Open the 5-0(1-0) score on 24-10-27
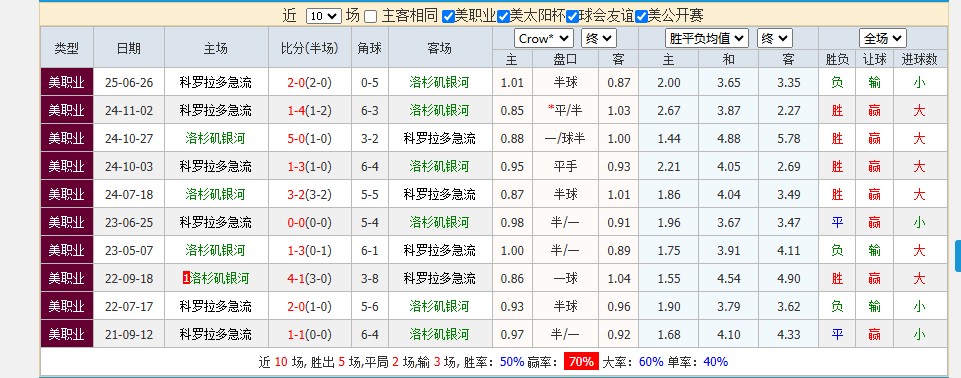Screen dimensions: 961x378 (310, 138)
